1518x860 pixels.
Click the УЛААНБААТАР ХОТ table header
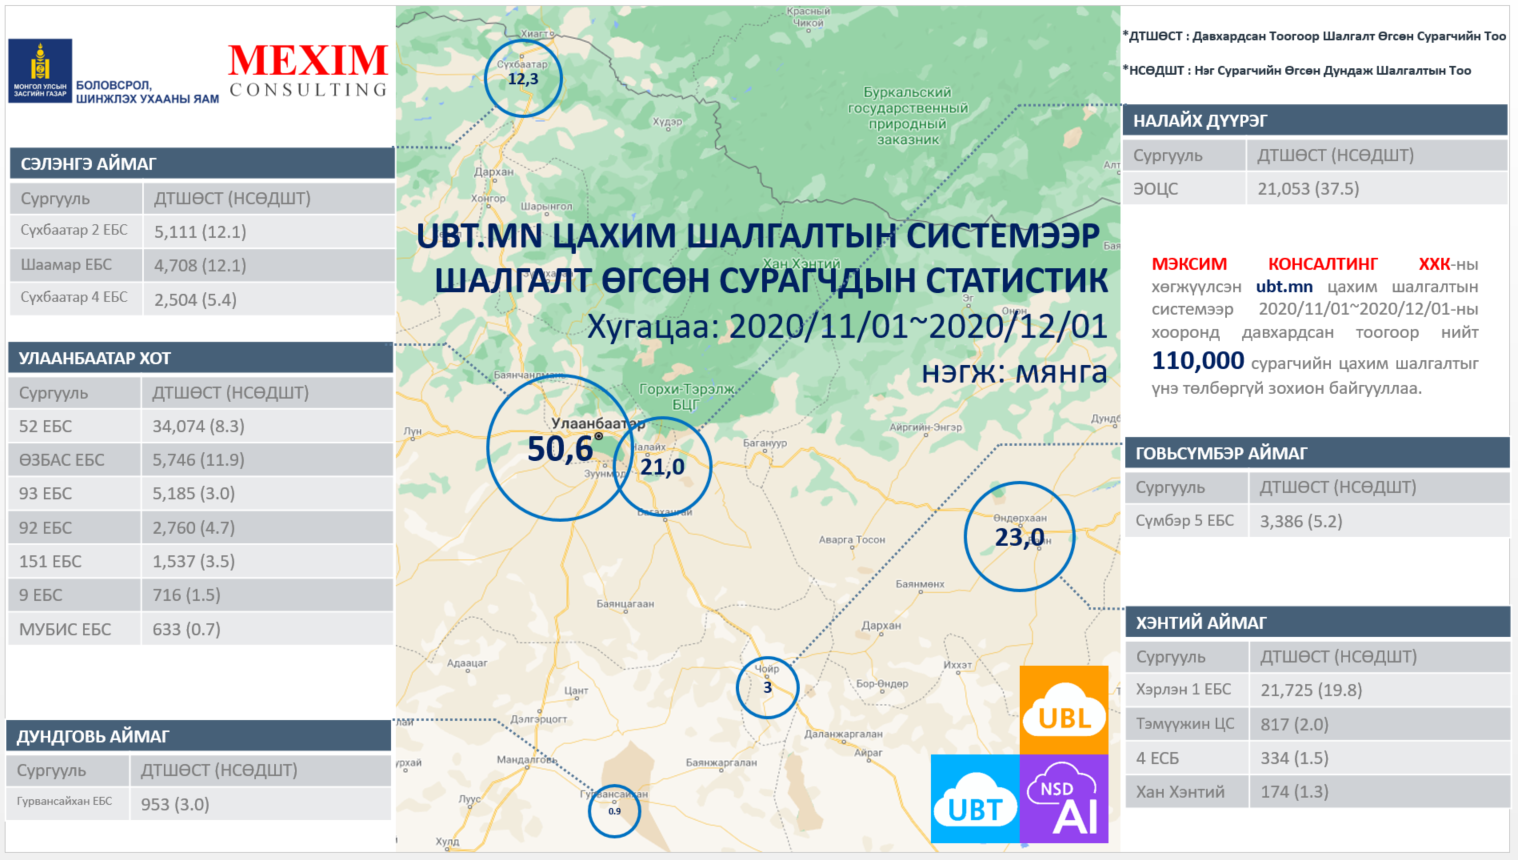coord(200,358)
